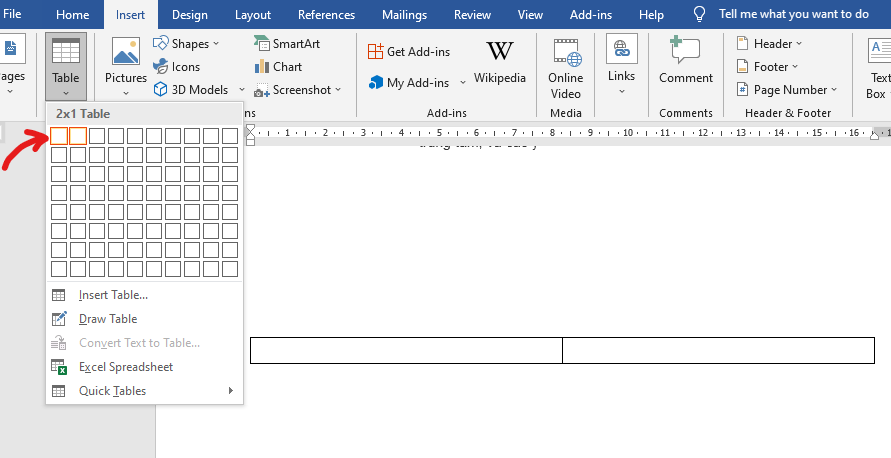Open the References tab
891x458 pixels.
[326, 15]
